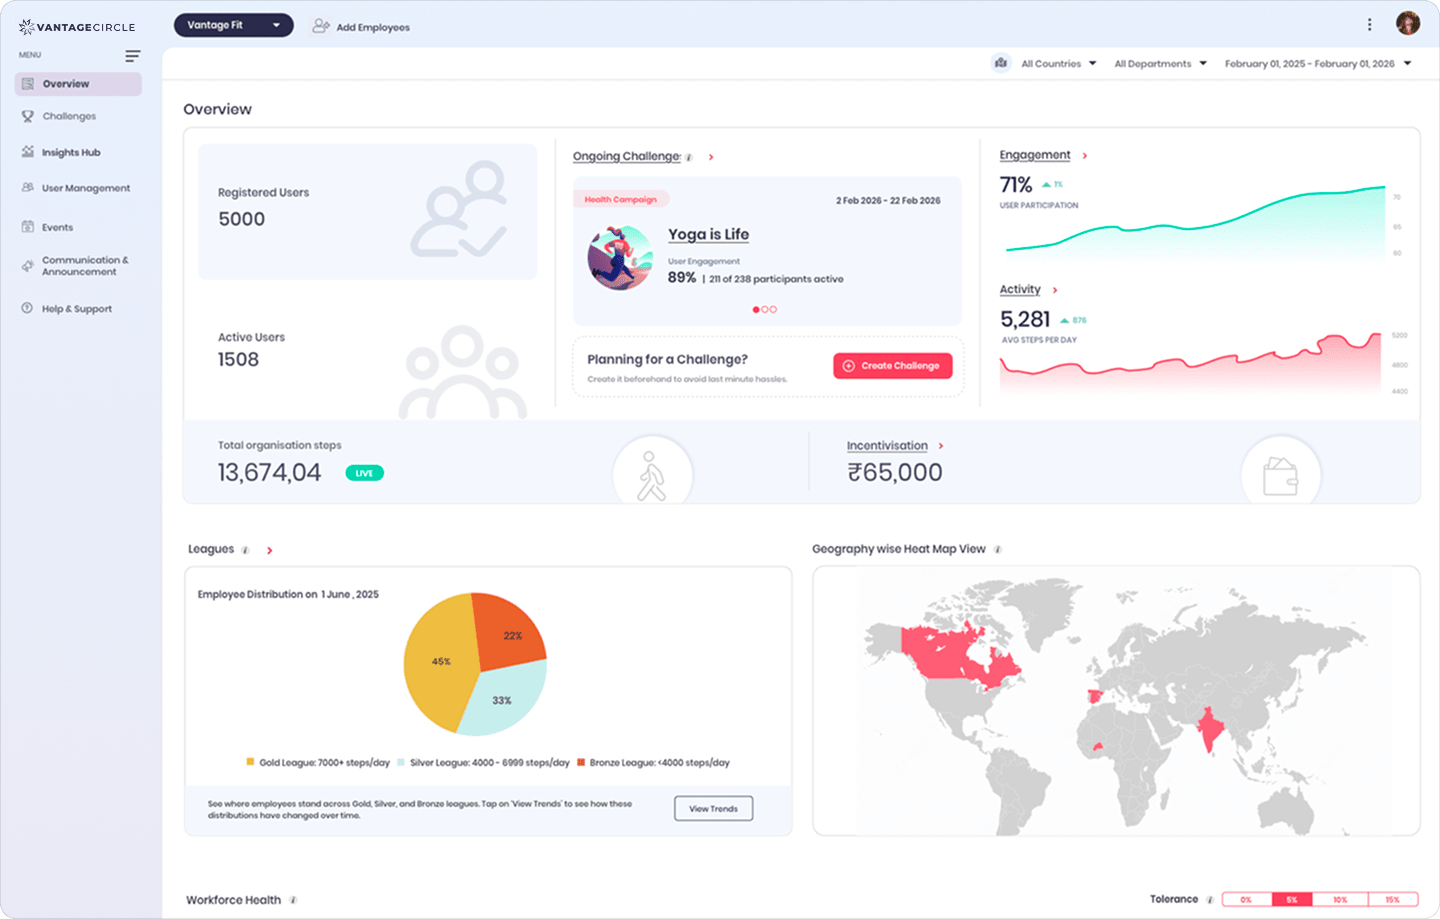Click the Gold League yellow legend swatch

(x=246, y=762)
